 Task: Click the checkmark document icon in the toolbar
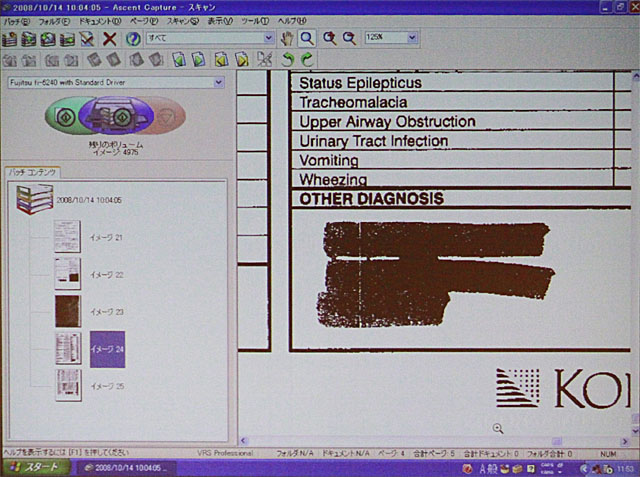pyautogui.click(x=87, y=39)
